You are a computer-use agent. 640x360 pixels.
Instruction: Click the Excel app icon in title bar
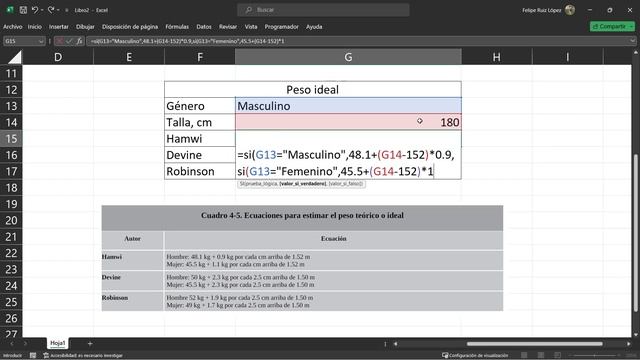pyautogui.click(x=10, y=10)
